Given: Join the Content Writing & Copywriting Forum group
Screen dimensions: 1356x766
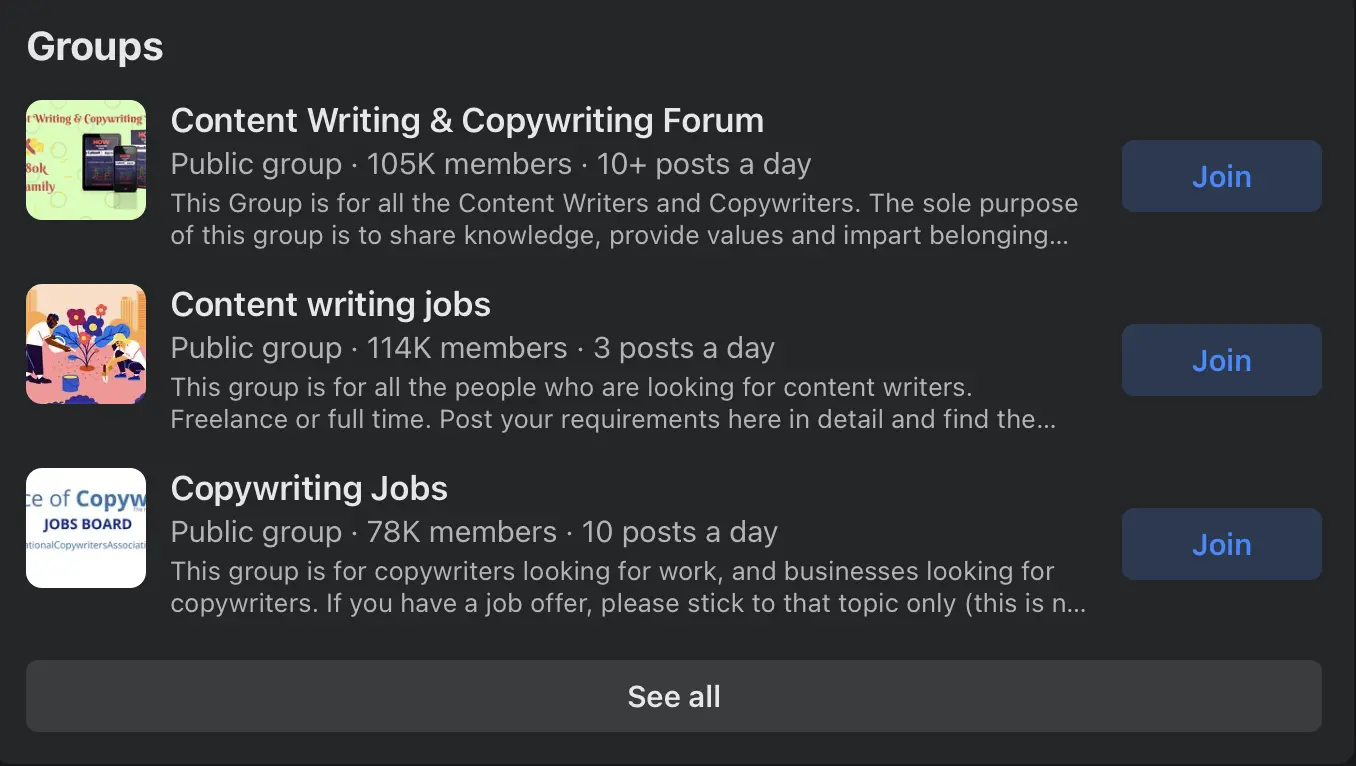Looking at the screenshot, I should [1221, 176].
